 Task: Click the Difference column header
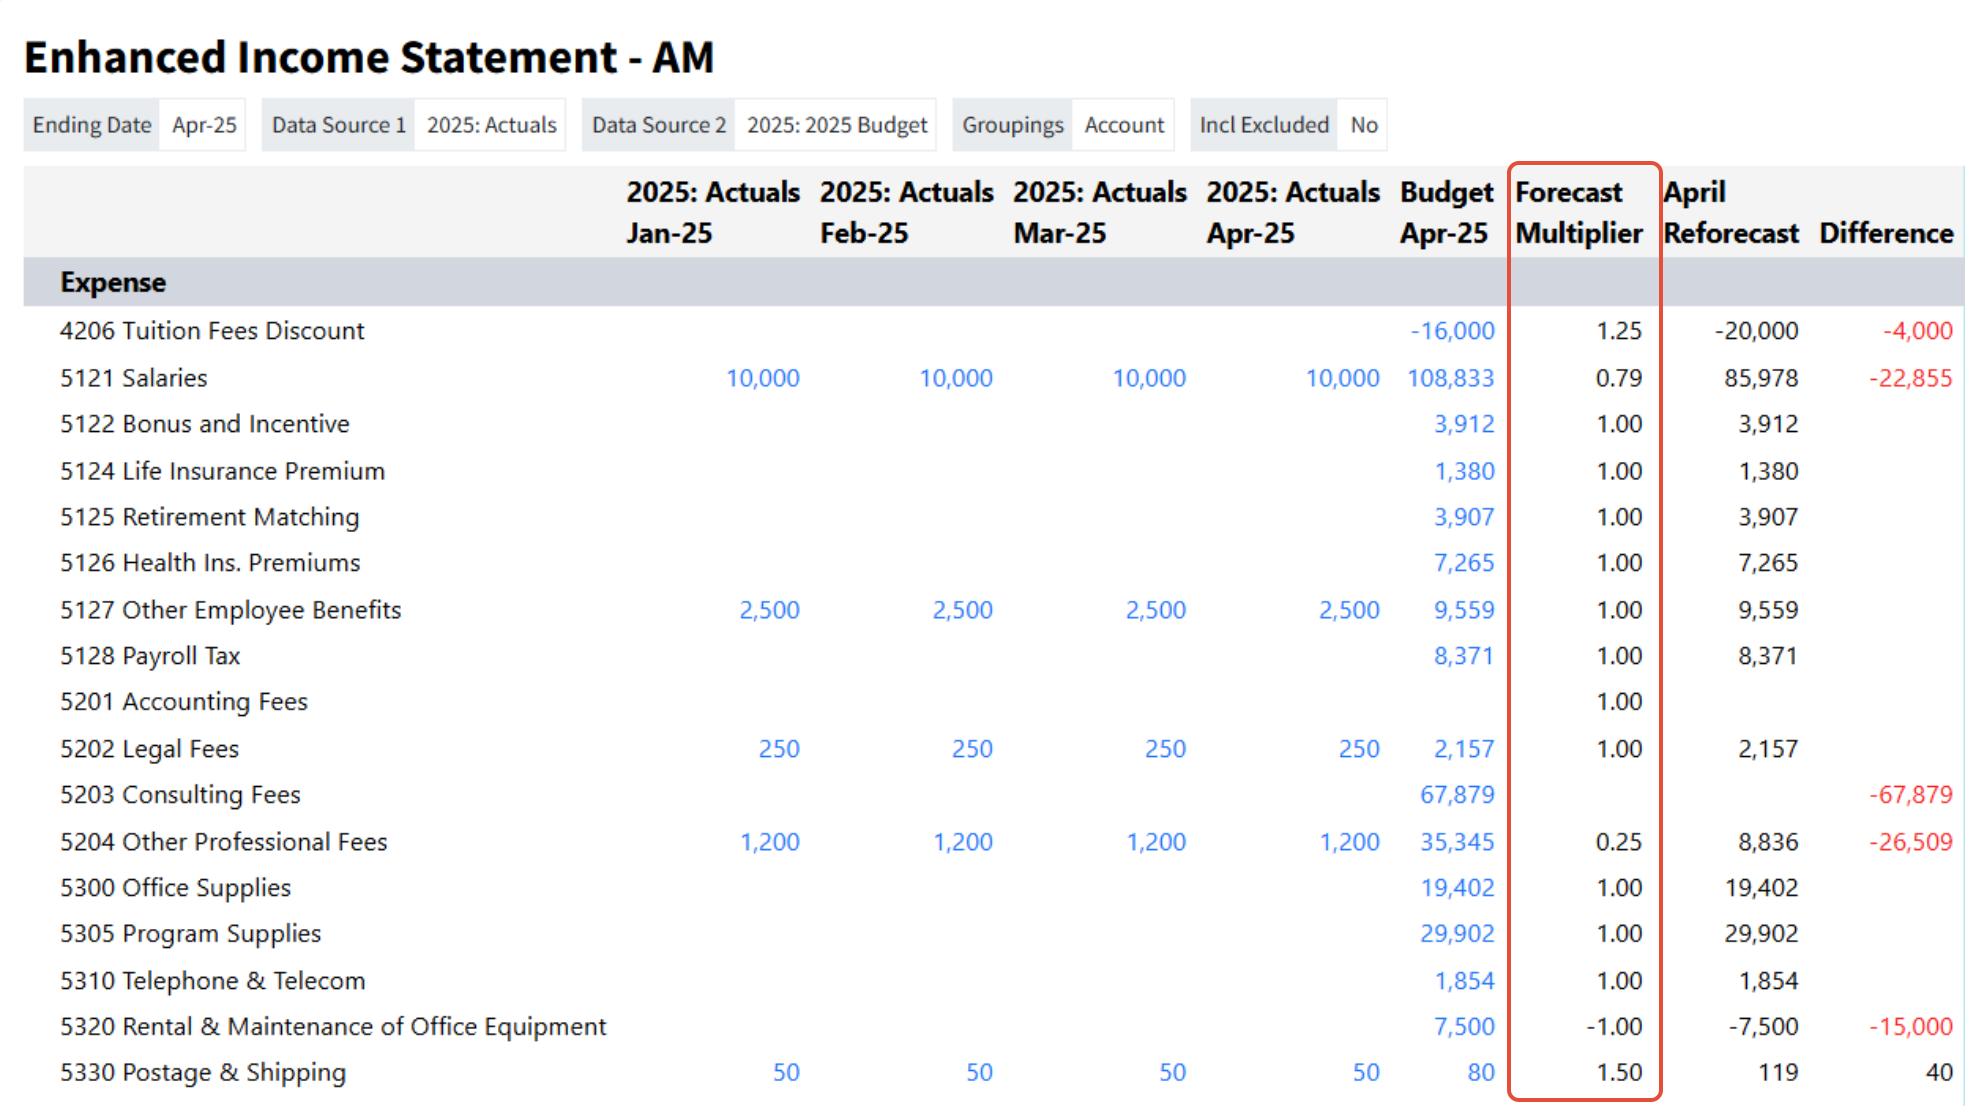point(1885,233)
